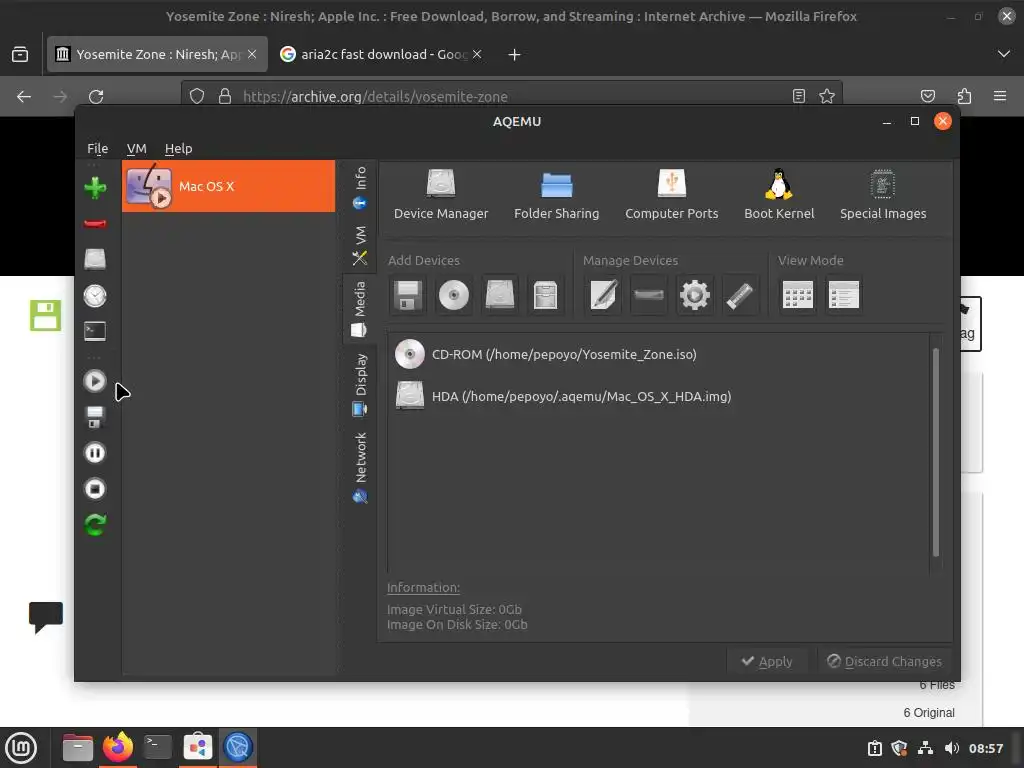The height and width of the screenshot is (768, 1024).
Task: Toggle Firefox reader view icon
Action: coord(799,96)
